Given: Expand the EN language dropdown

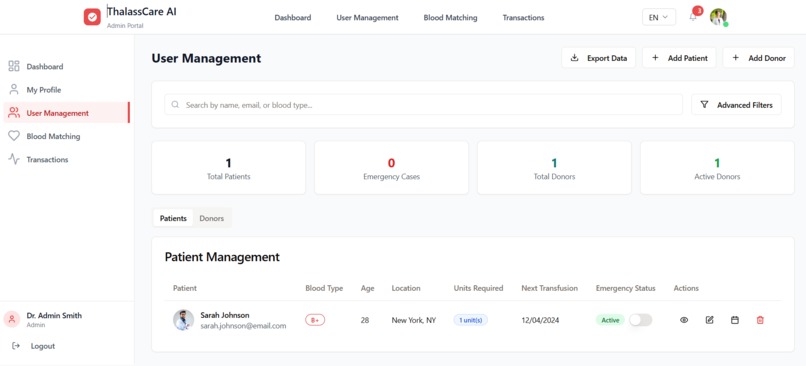Looking at the screenshot, I should [658, 17].
